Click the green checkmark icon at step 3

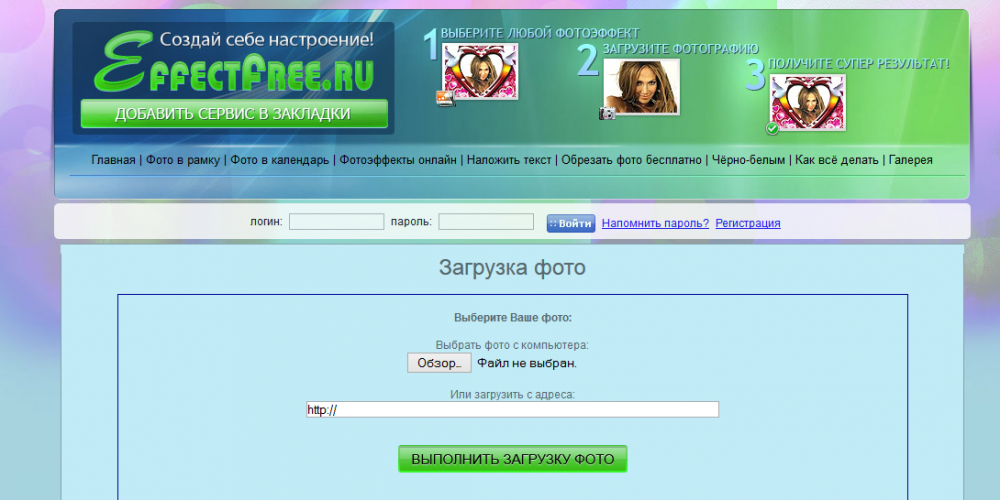[772, 129]
